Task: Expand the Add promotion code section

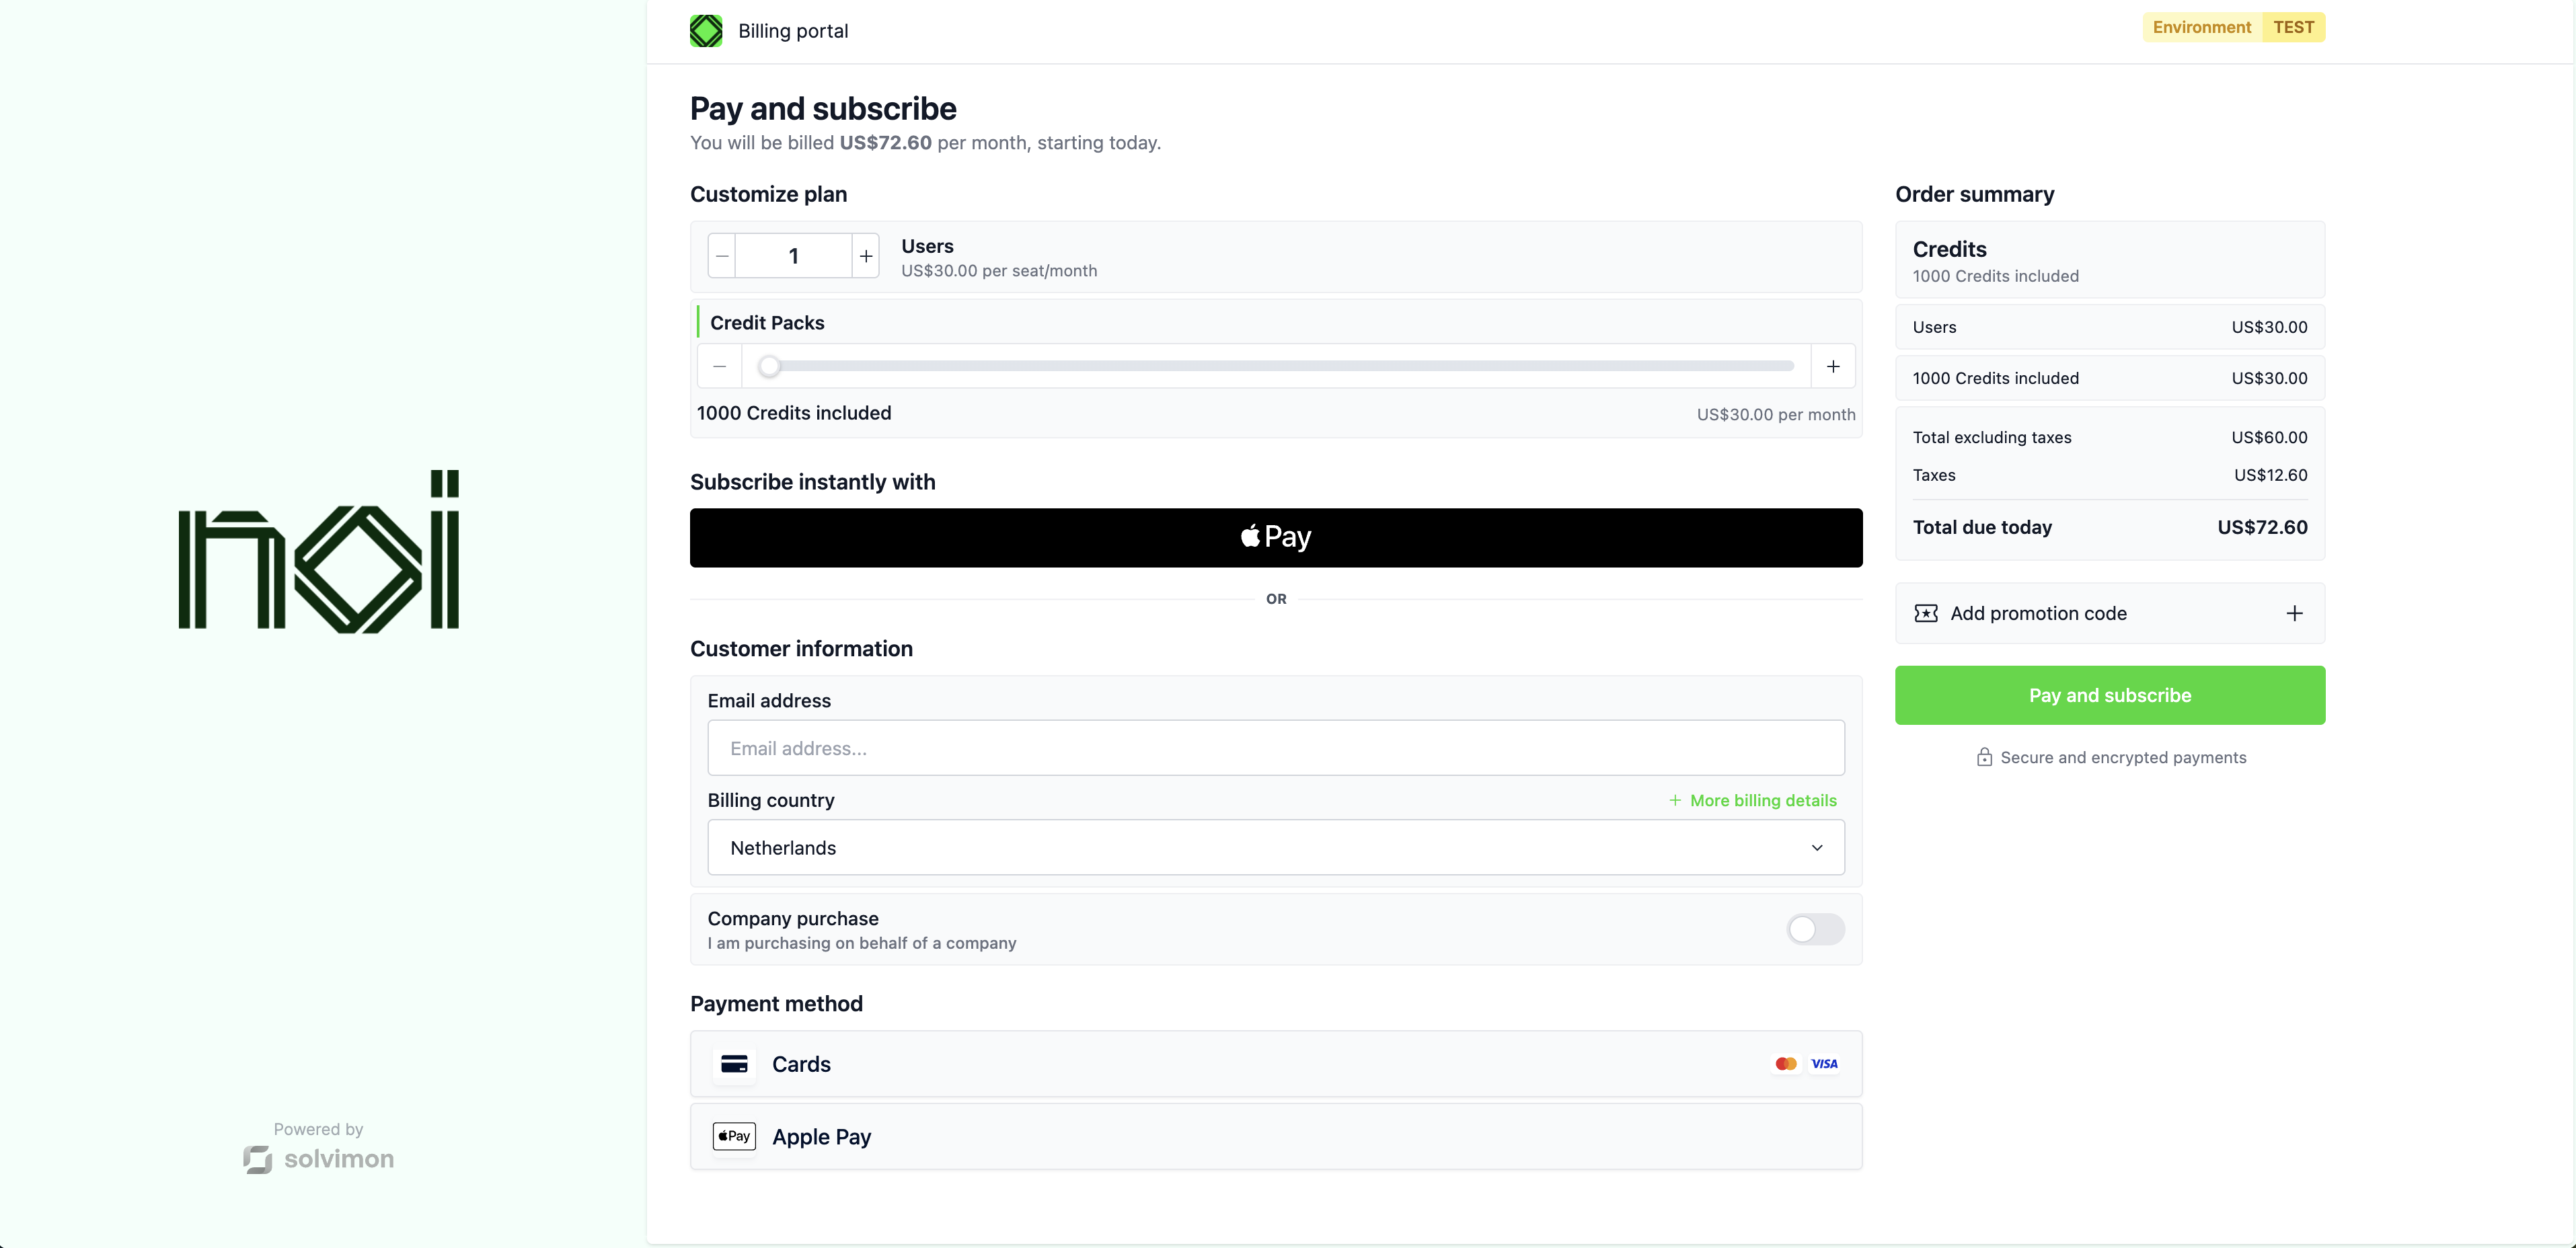Action: 2294,613
